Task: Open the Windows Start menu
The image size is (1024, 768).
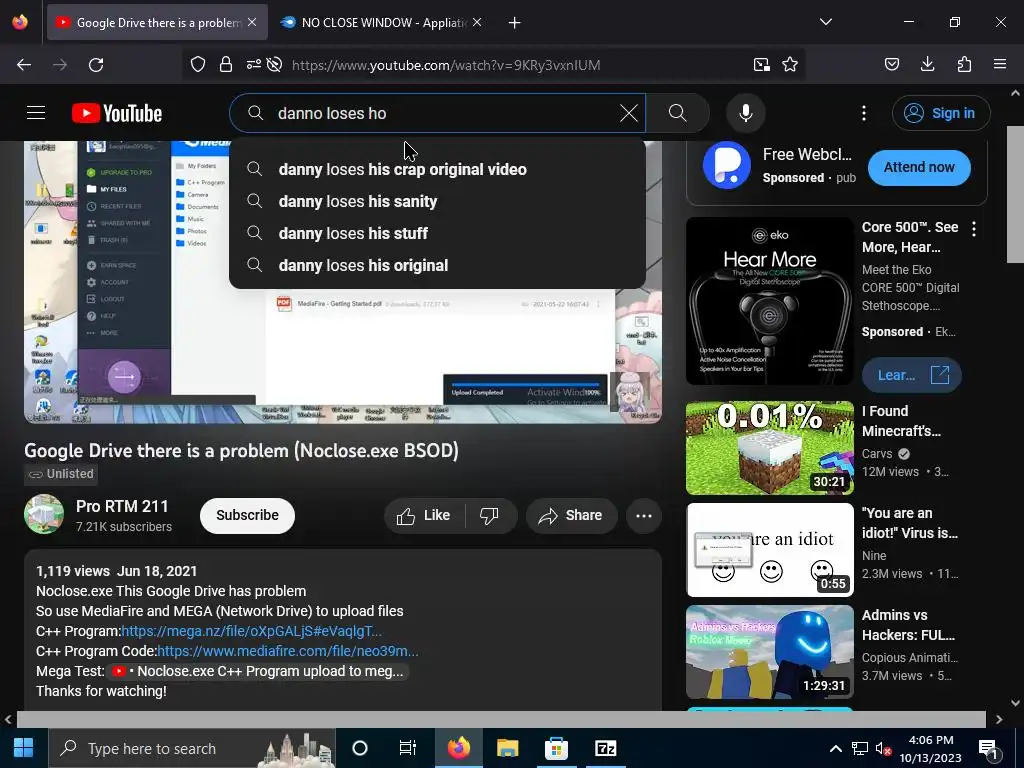Action: pos(24,748)
